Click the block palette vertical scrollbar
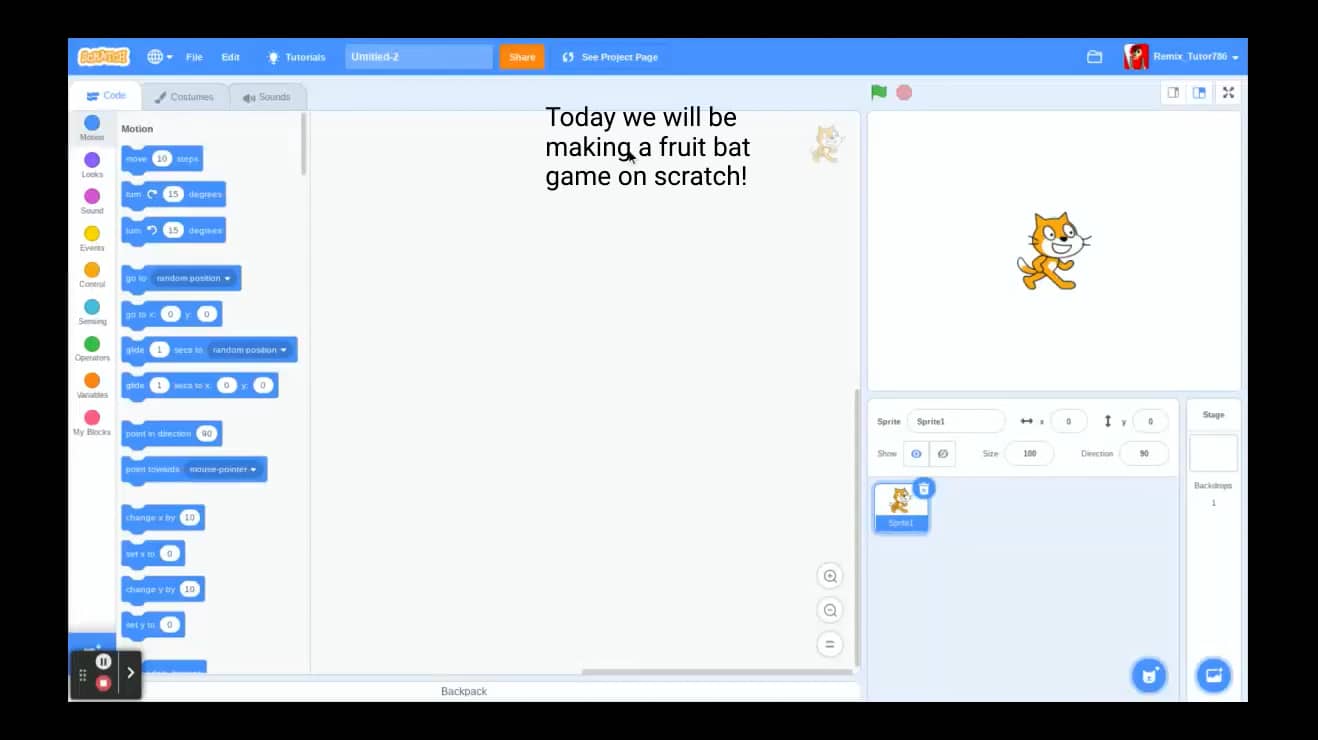 303,144
